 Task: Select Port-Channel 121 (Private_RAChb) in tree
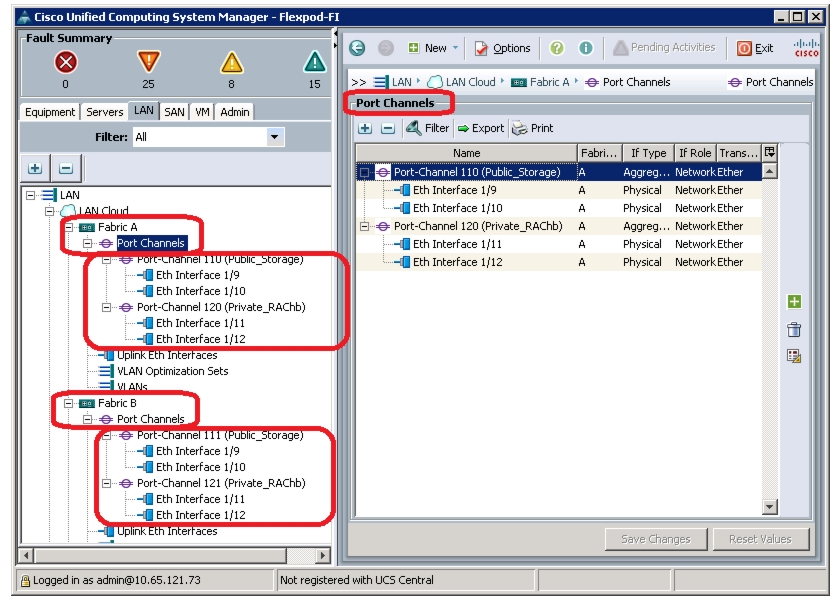point(221,483)
